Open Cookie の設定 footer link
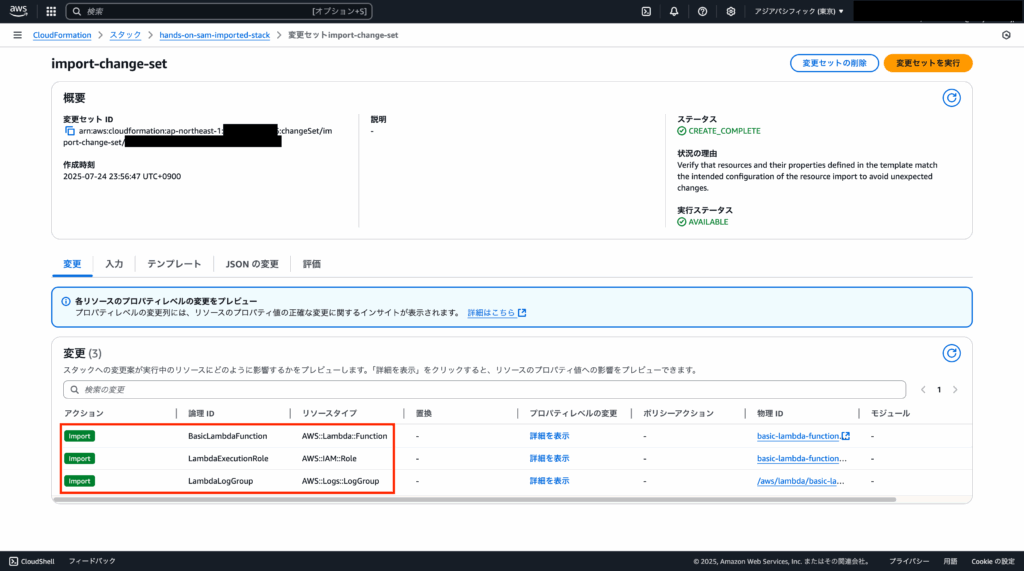 point(993,561)
